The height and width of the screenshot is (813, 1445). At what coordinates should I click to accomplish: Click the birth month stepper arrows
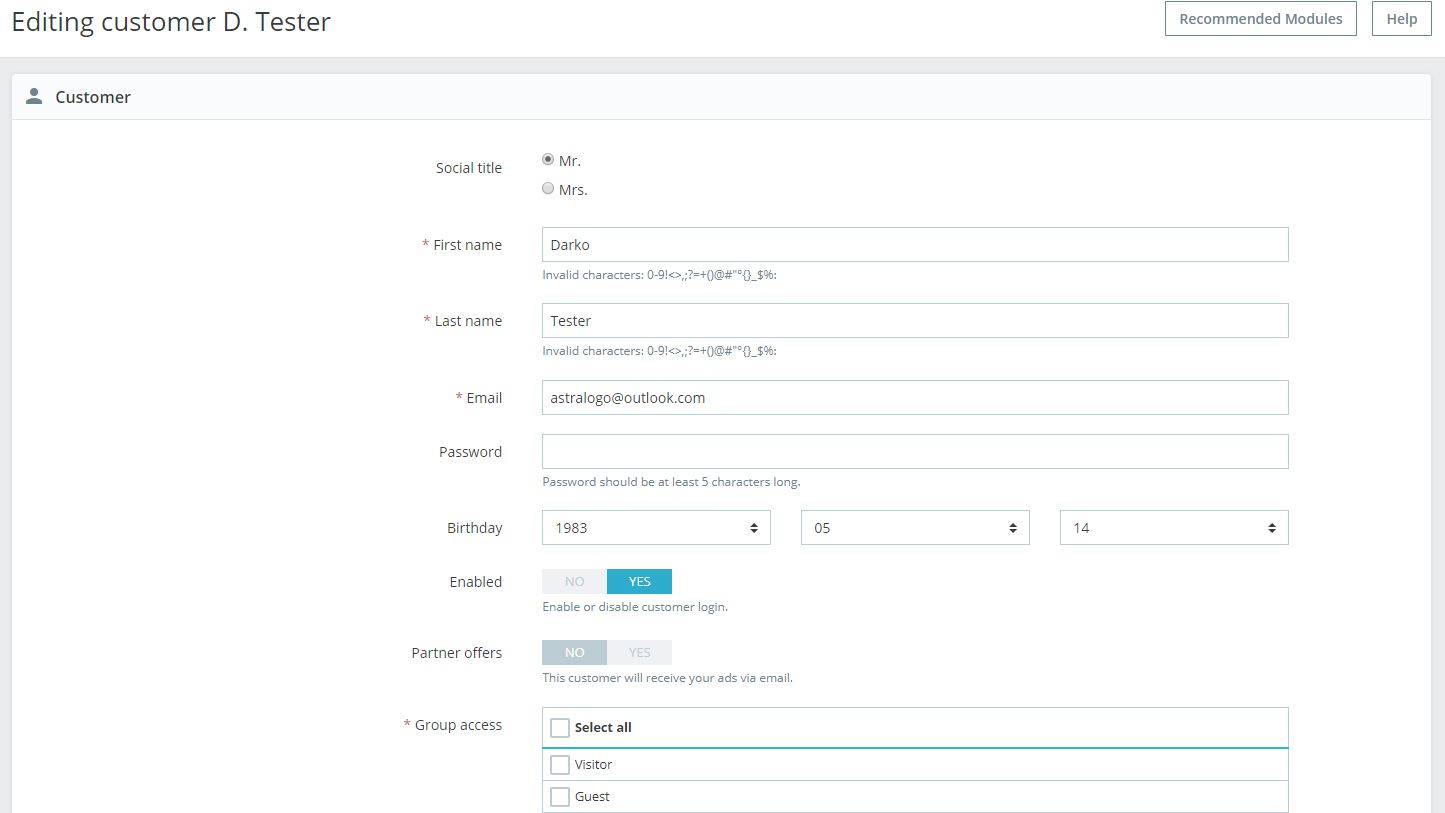1013,527
